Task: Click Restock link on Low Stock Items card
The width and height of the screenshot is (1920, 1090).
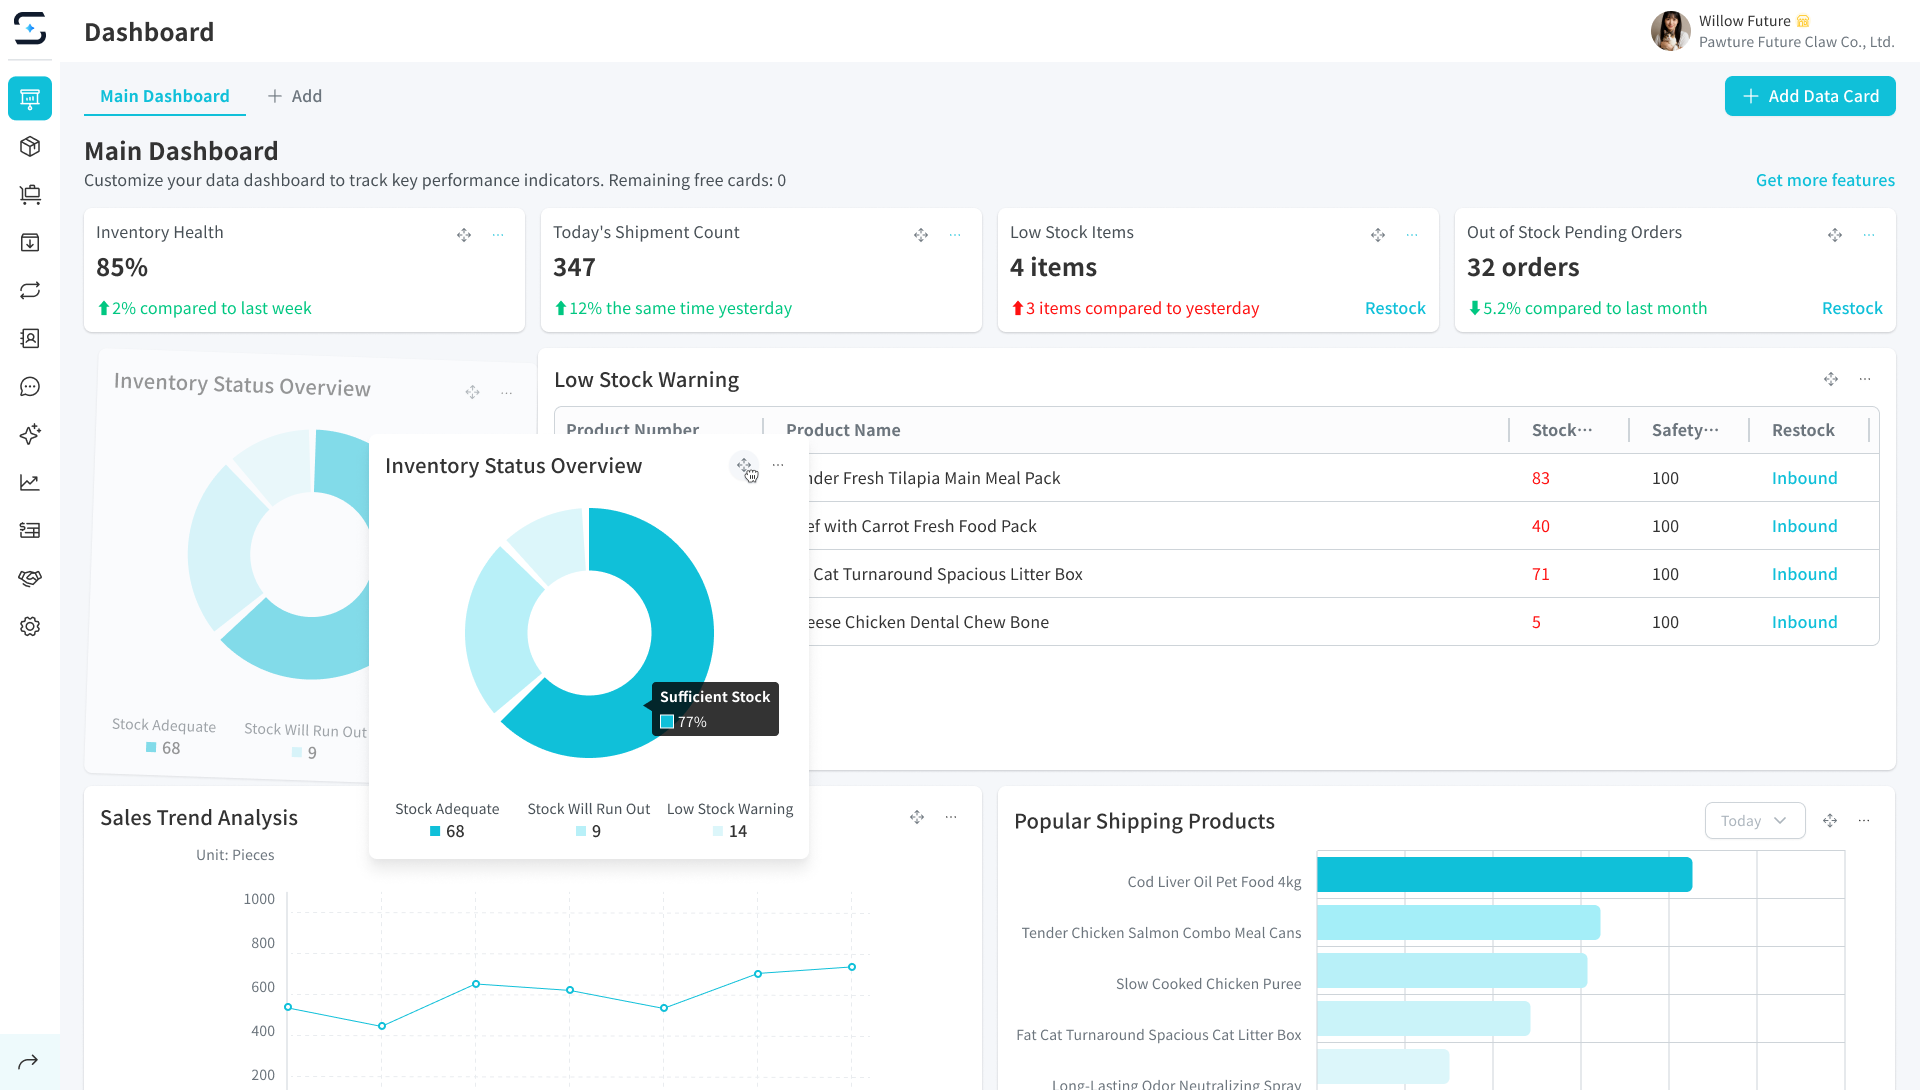Action: coord(1394,308)
